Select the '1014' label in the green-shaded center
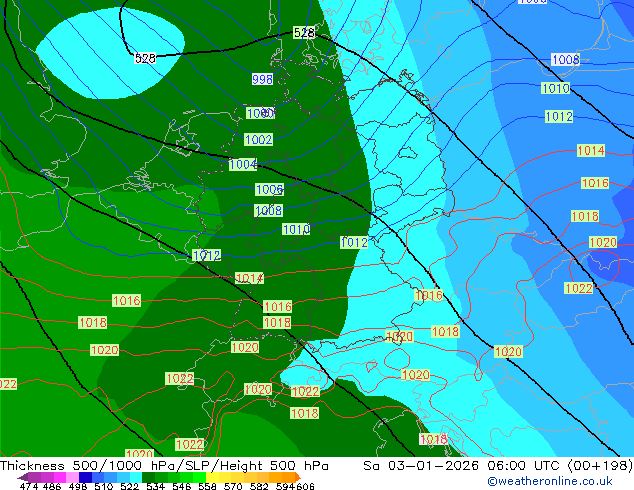The width and height of the screenshot is (634, 490). pyautogui.click(x=249, y=278)
